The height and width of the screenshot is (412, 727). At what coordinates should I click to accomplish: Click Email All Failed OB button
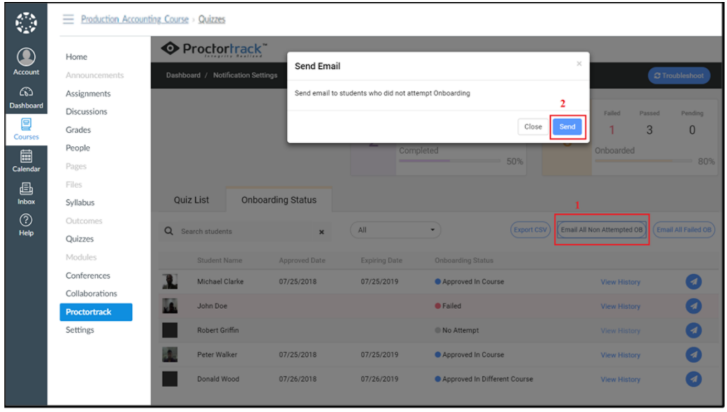(x=684, y=229)
